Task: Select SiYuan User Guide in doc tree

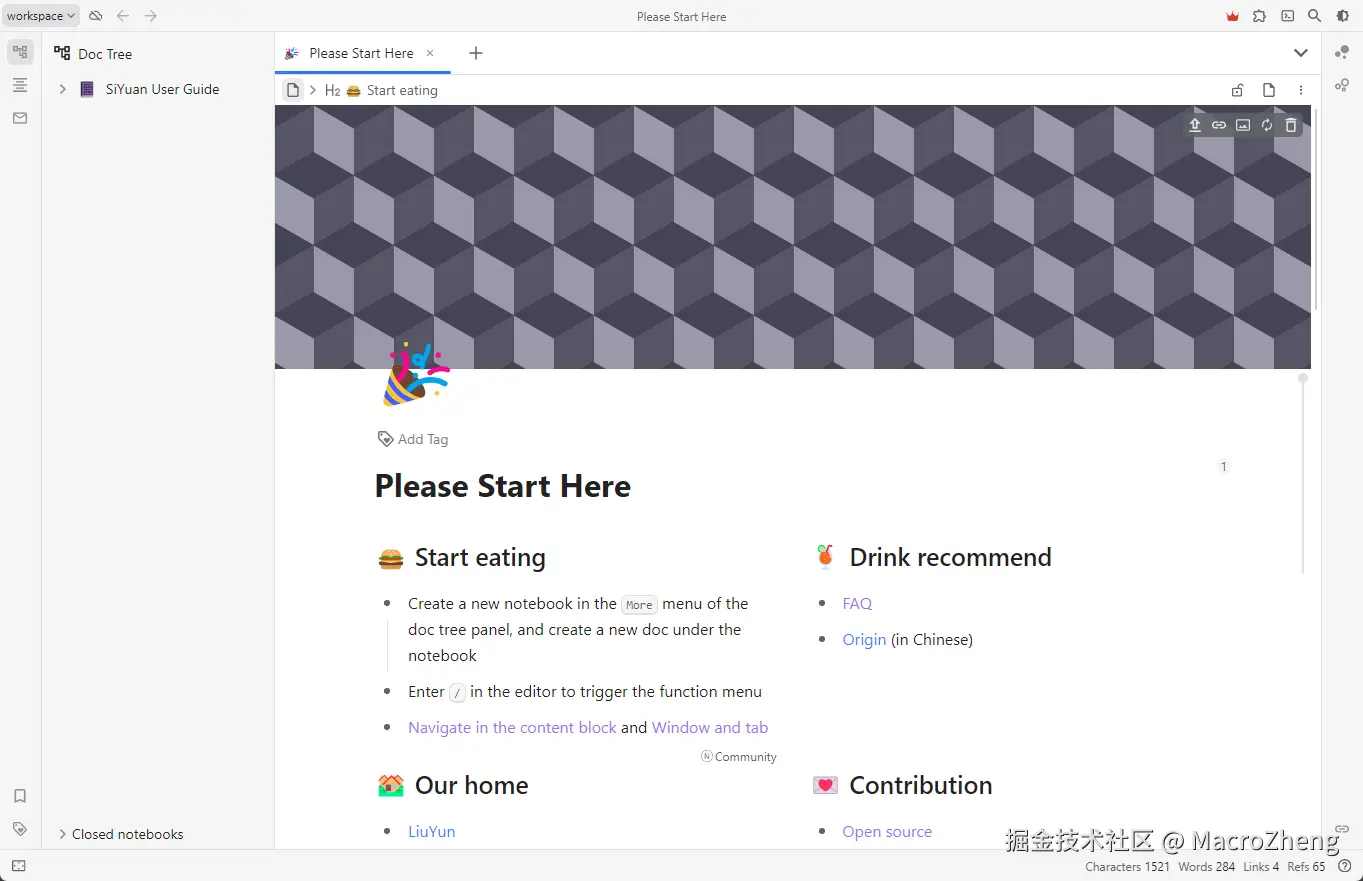Action: tap(163, 89)
